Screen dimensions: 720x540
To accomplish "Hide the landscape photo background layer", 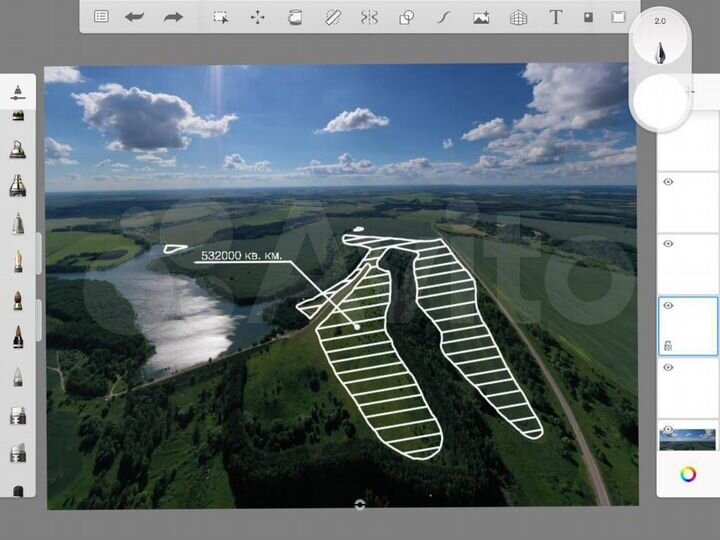I will tap(669, 429).
